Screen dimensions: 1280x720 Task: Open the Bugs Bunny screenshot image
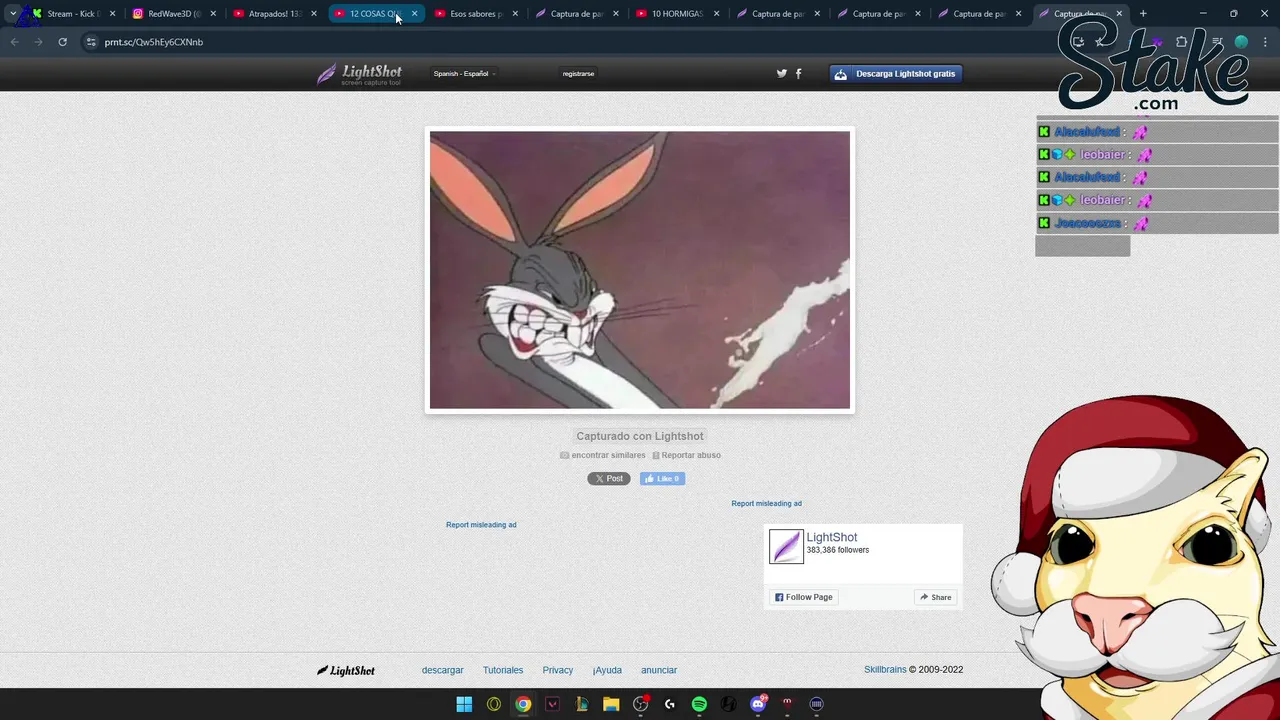(640, 270)
